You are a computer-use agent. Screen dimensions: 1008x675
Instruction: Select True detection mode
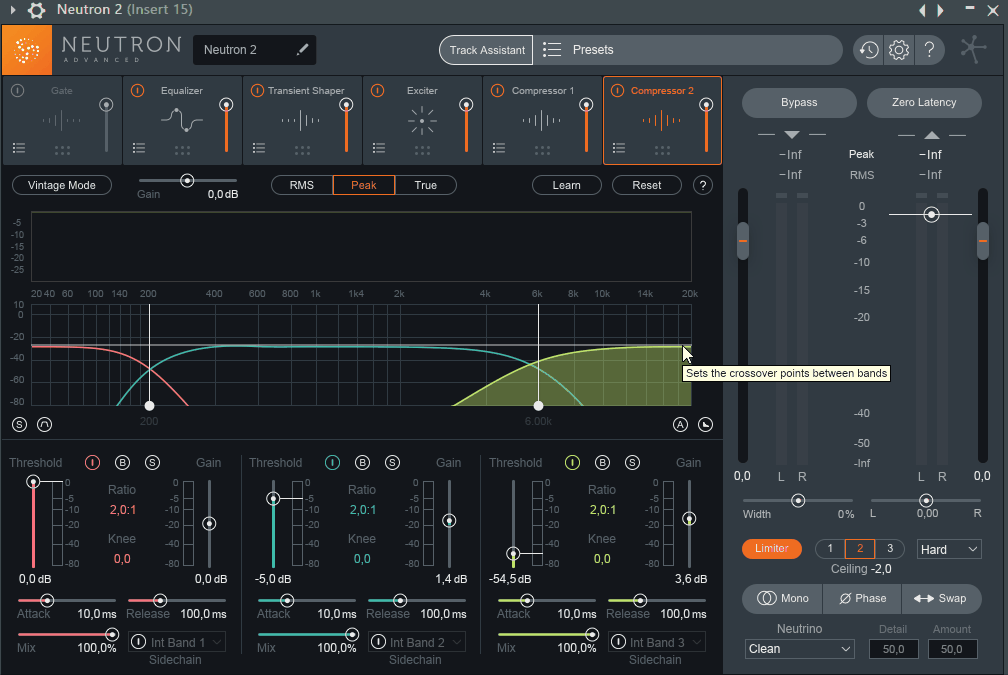tap(426, 185)
